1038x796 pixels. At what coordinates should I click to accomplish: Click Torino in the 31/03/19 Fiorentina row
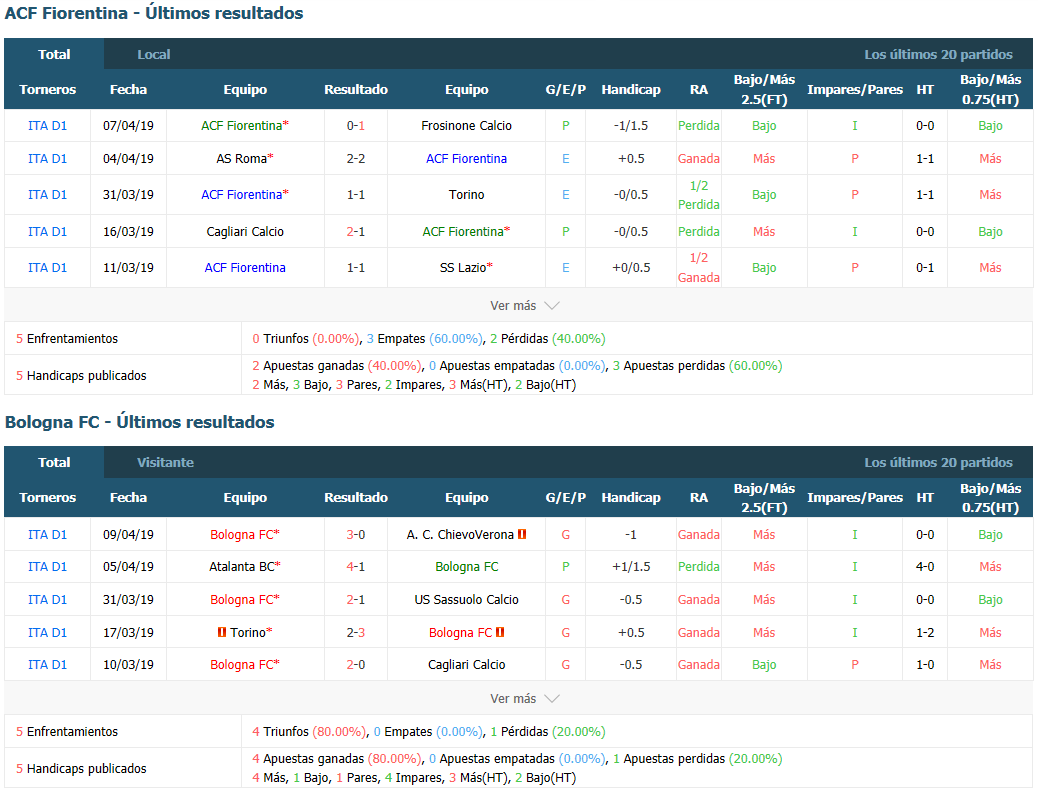pyautogui.click(x=467, y=195)
